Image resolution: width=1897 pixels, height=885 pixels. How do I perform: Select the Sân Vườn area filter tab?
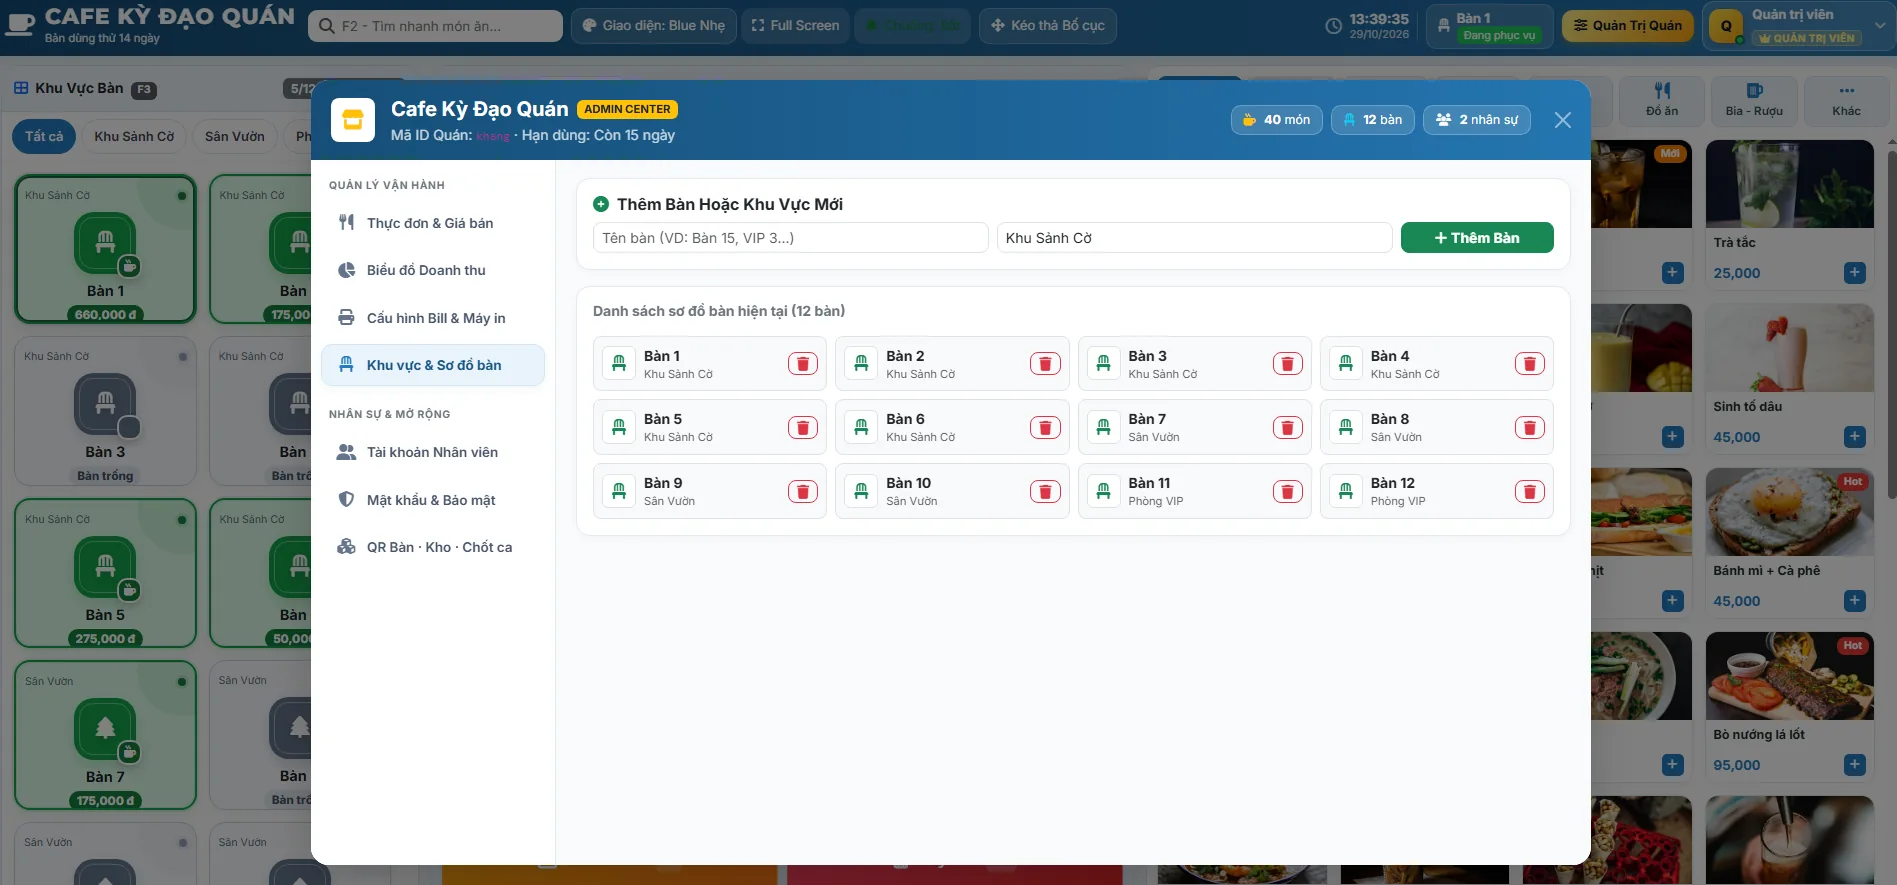click(235, 137)
